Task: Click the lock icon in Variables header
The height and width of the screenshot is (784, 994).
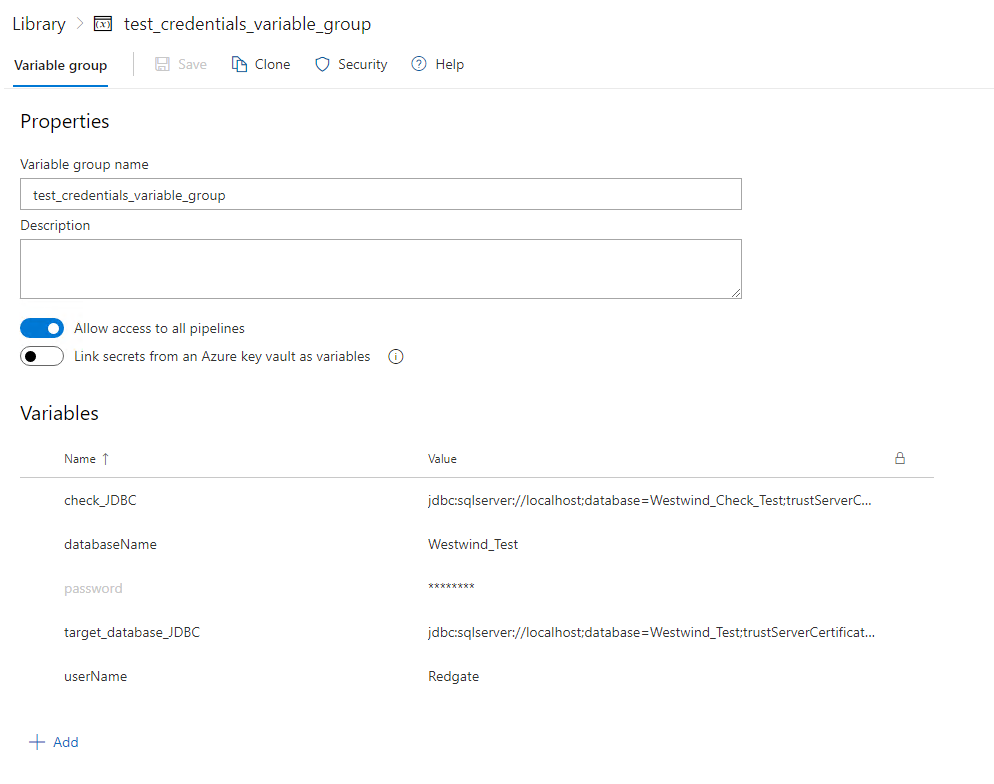Action: (900, 458)
